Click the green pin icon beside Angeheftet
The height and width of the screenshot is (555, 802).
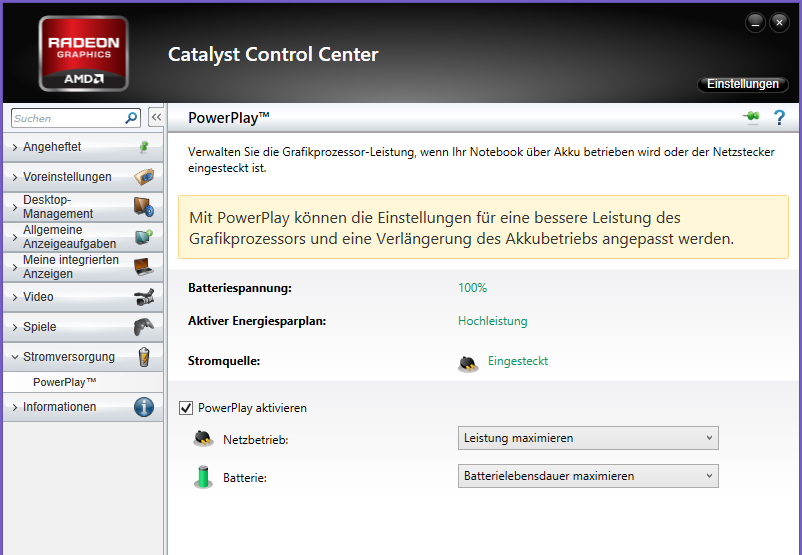pos(144,147)
